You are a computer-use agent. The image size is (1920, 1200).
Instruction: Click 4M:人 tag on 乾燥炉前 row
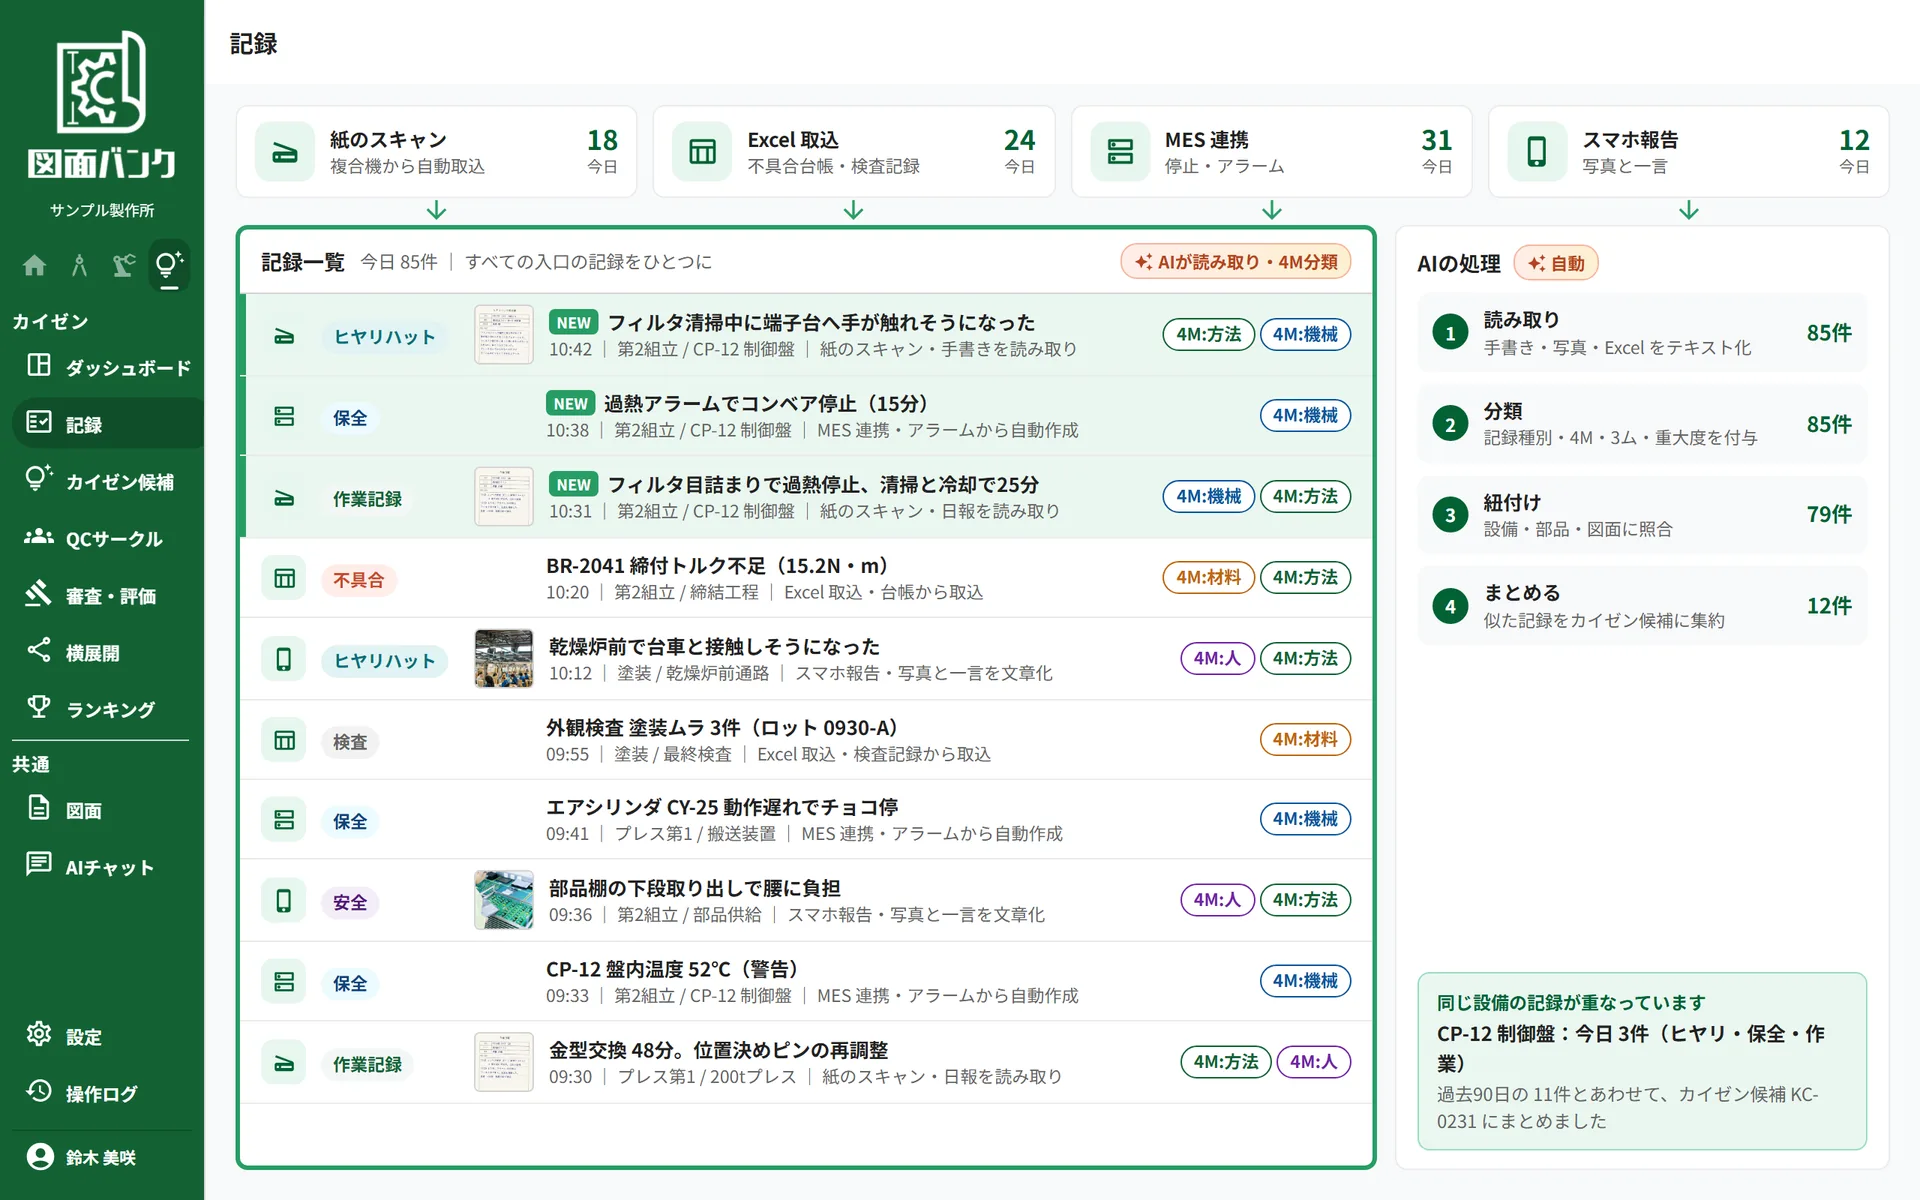(1217, 658)
